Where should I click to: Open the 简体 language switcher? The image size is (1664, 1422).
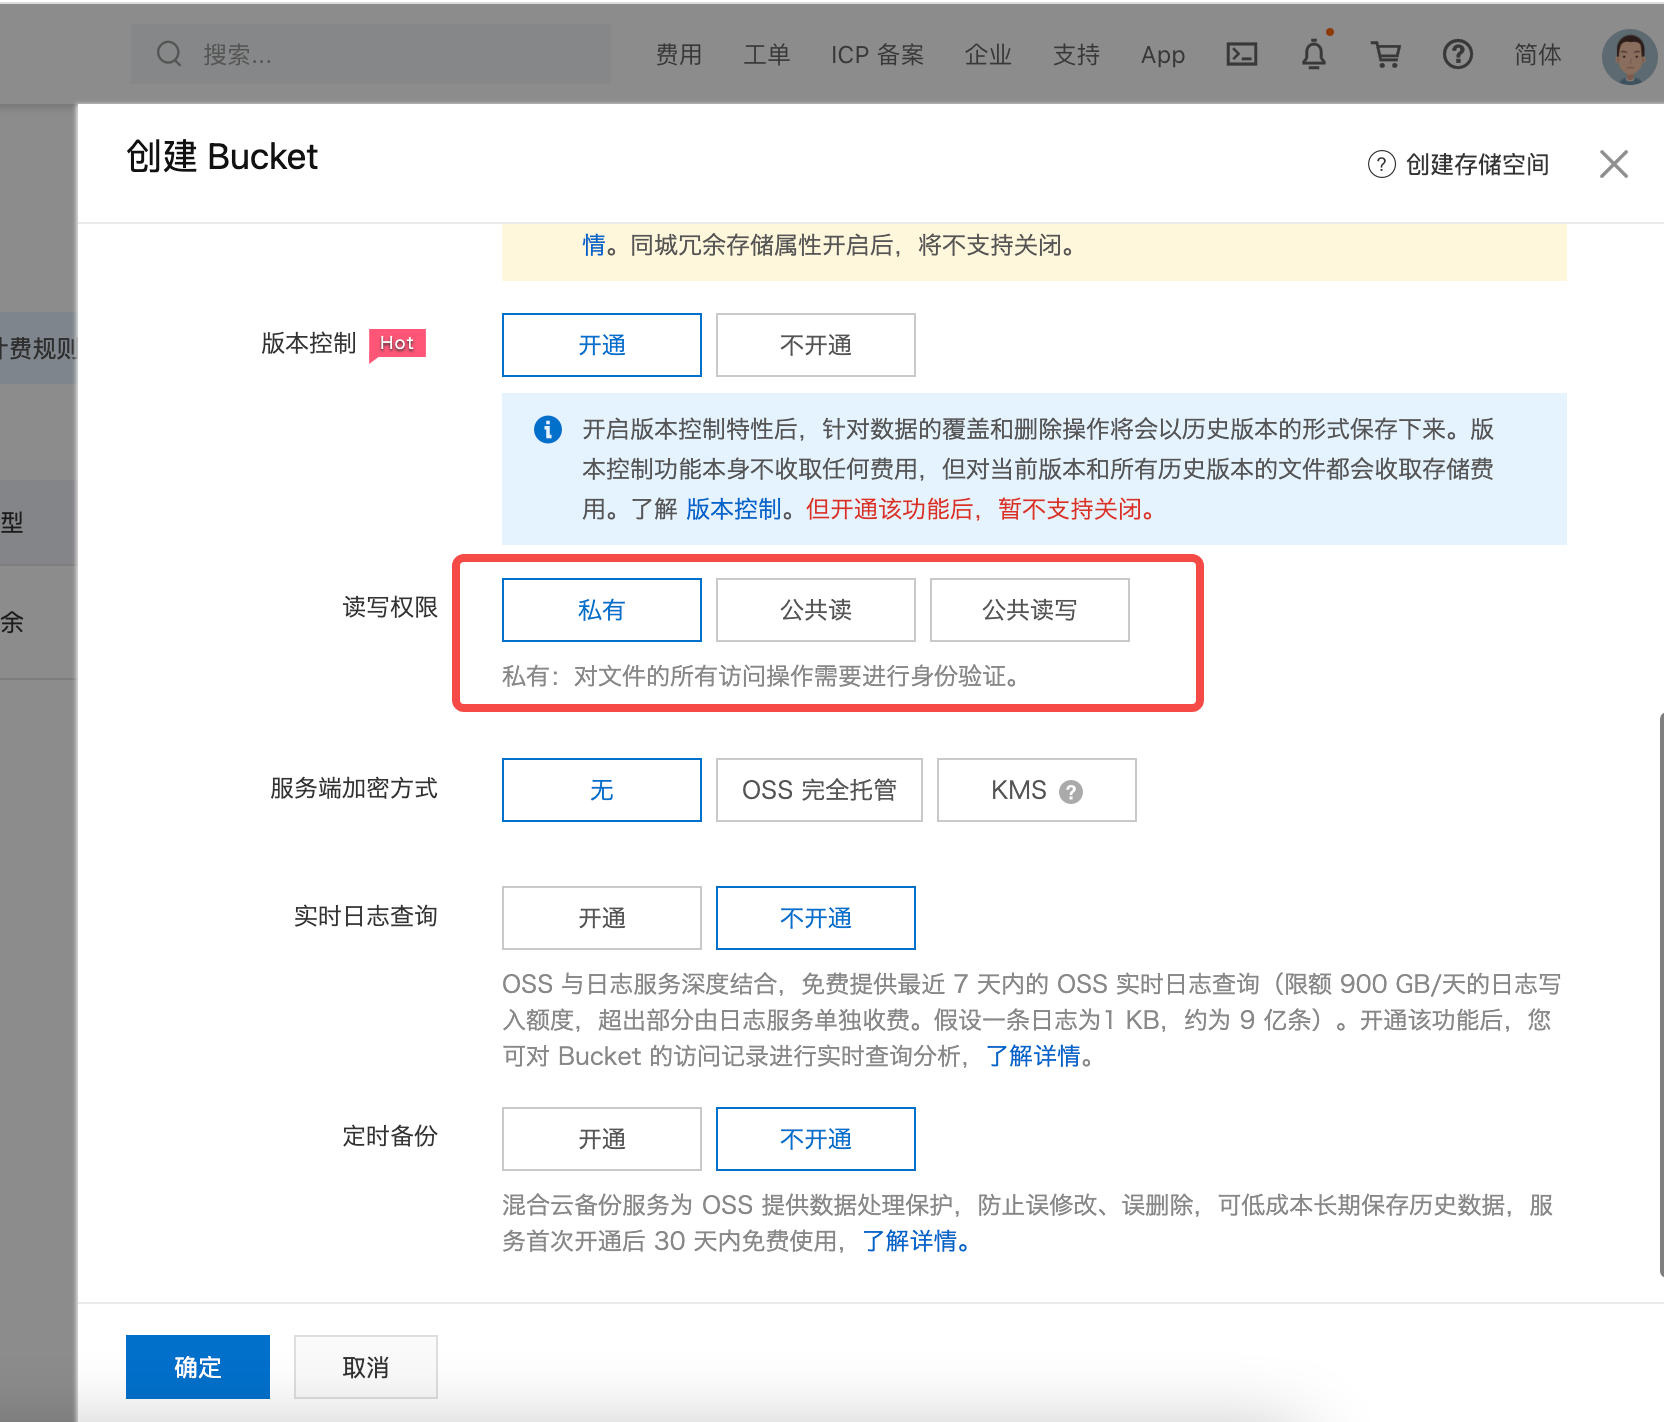pos(1537,55)
